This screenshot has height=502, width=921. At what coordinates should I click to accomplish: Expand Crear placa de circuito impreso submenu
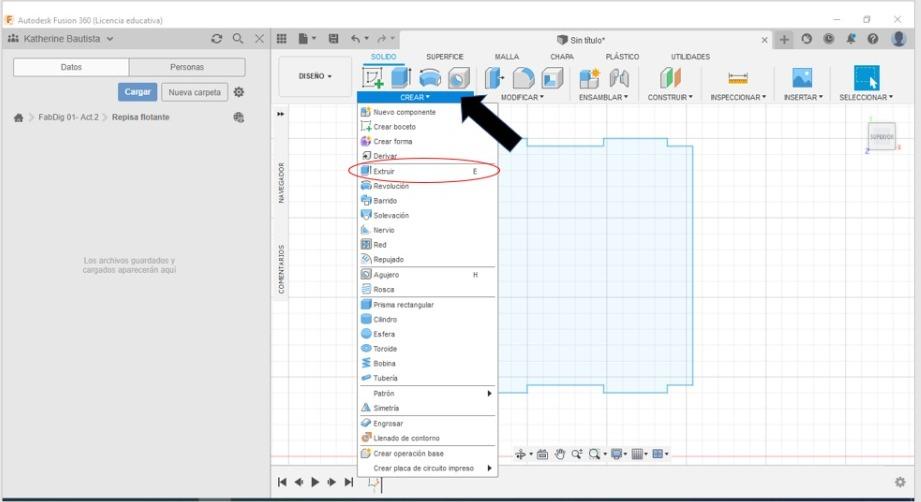[428, 468]
